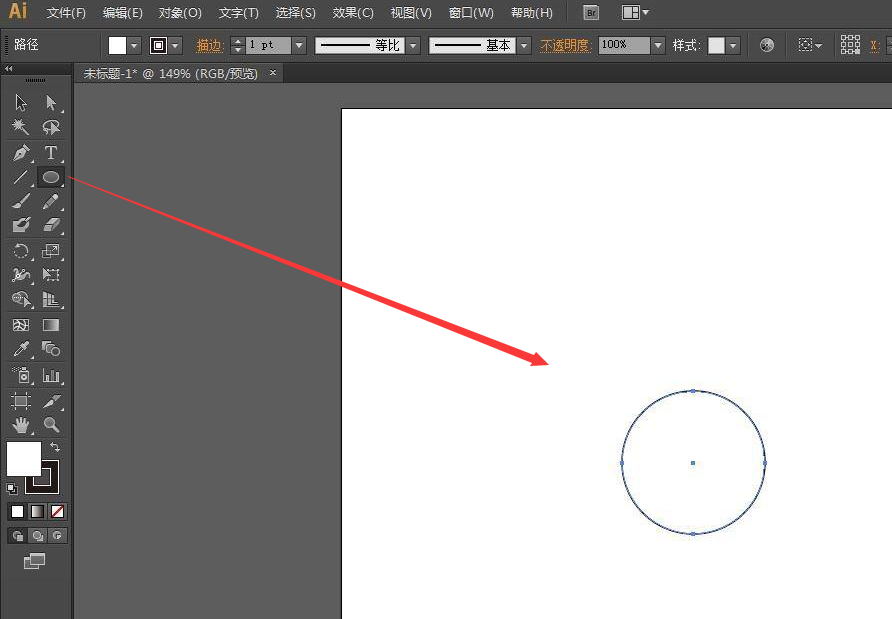The width and height of the screenshot is (892, 619).
Task: Open the 编辑(E) menu
Action: point(123,13)
